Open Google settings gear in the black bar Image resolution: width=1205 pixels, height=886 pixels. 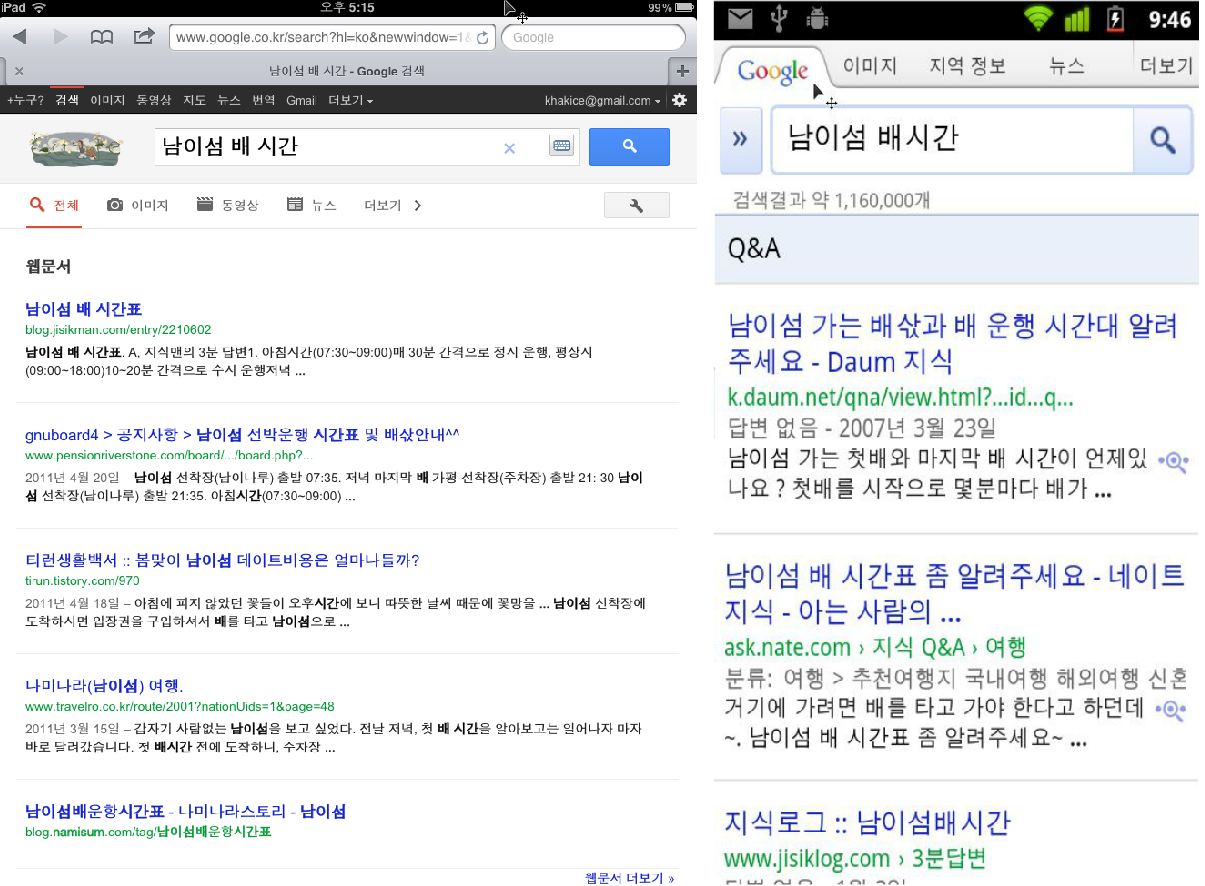point(679,100)
